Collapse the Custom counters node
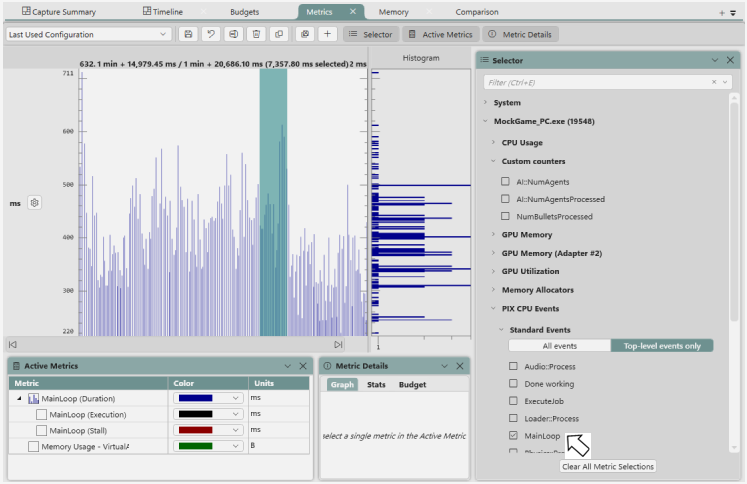Image resolution: width=747 pixels, height=484 pixels. pyautogui.click(x=494, y=161)
